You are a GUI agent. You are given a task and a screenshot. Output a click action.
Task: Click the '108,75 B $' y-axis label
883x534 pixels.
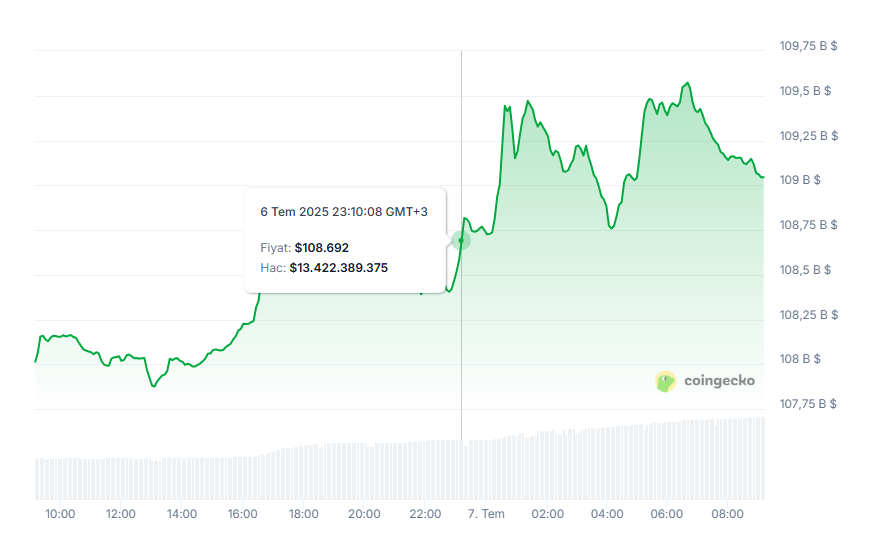[808, 225]
